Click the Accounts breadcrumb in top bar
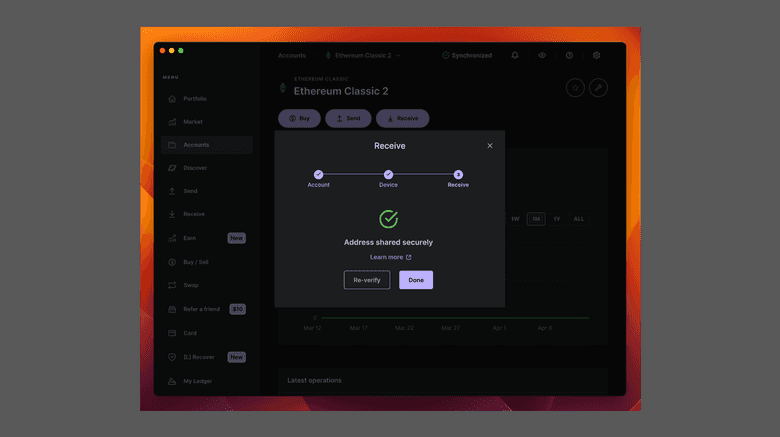The image size is (780, 437). 292,56
